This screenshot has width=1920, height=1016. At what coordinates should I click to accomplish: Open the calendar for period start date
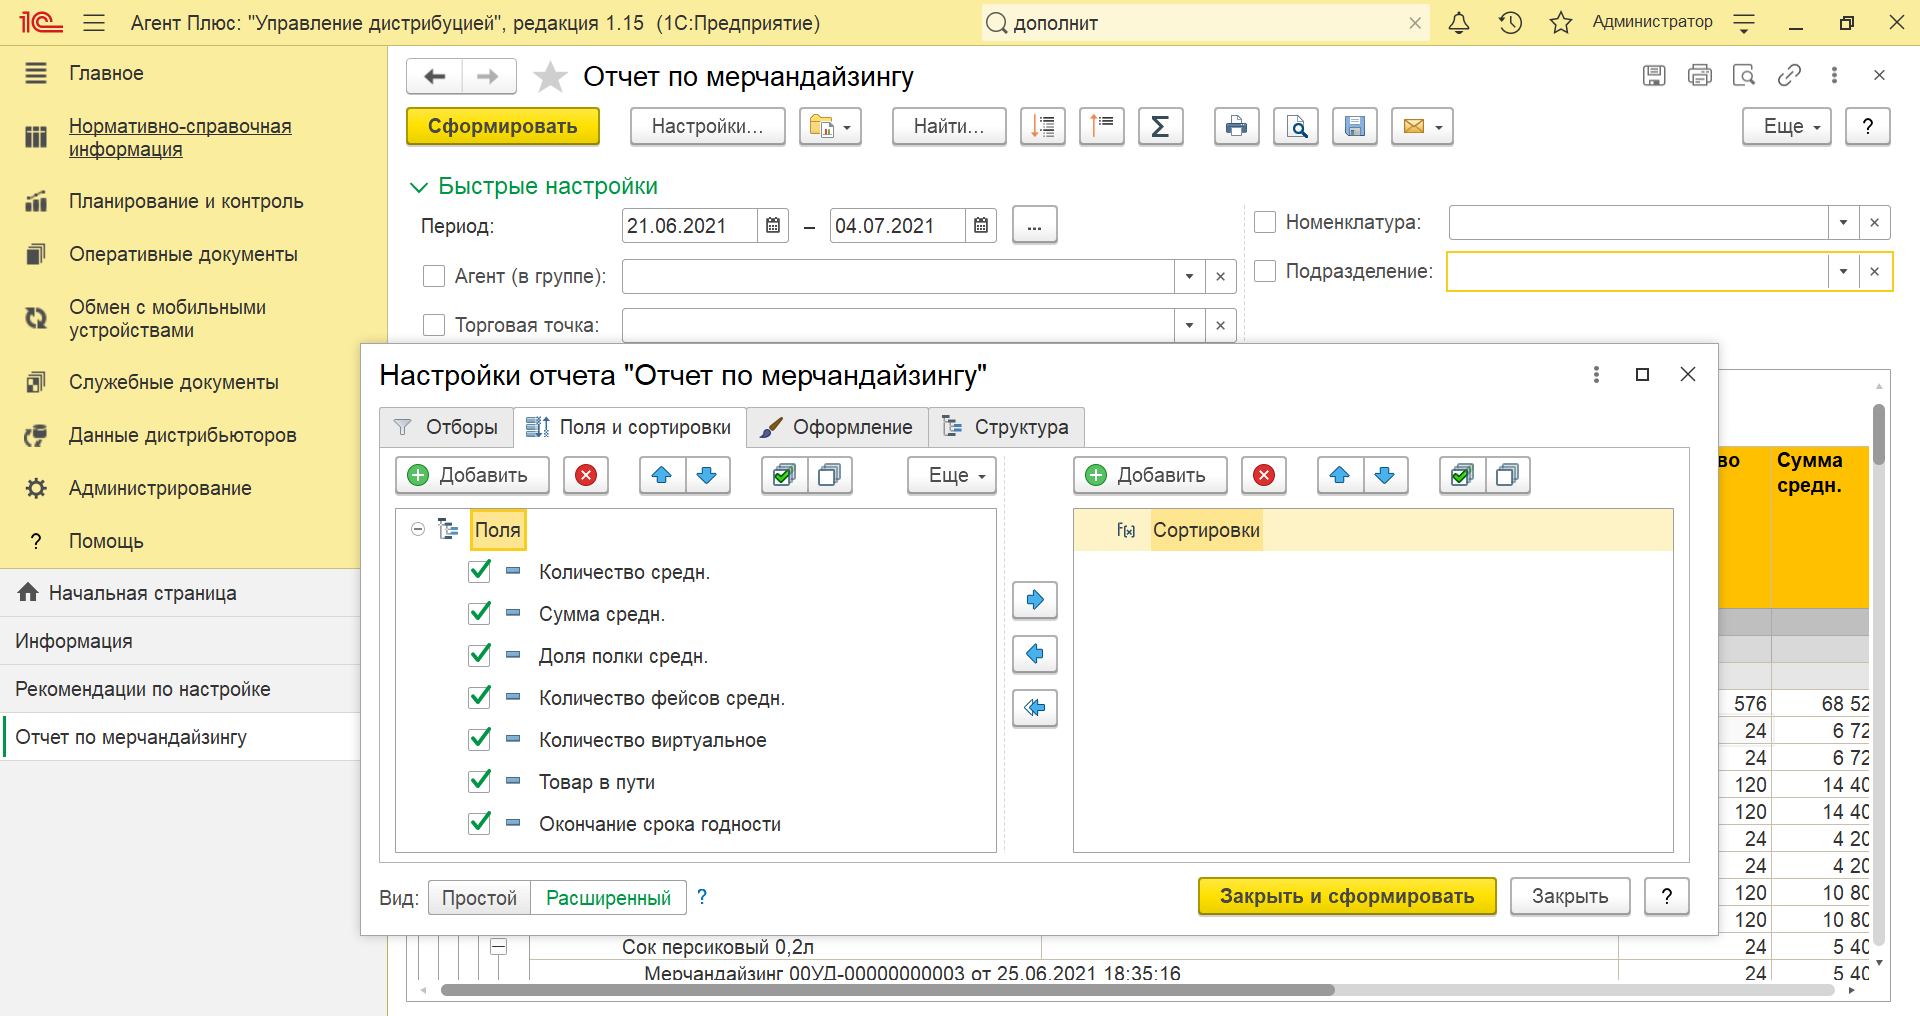[x=773, y=226]
